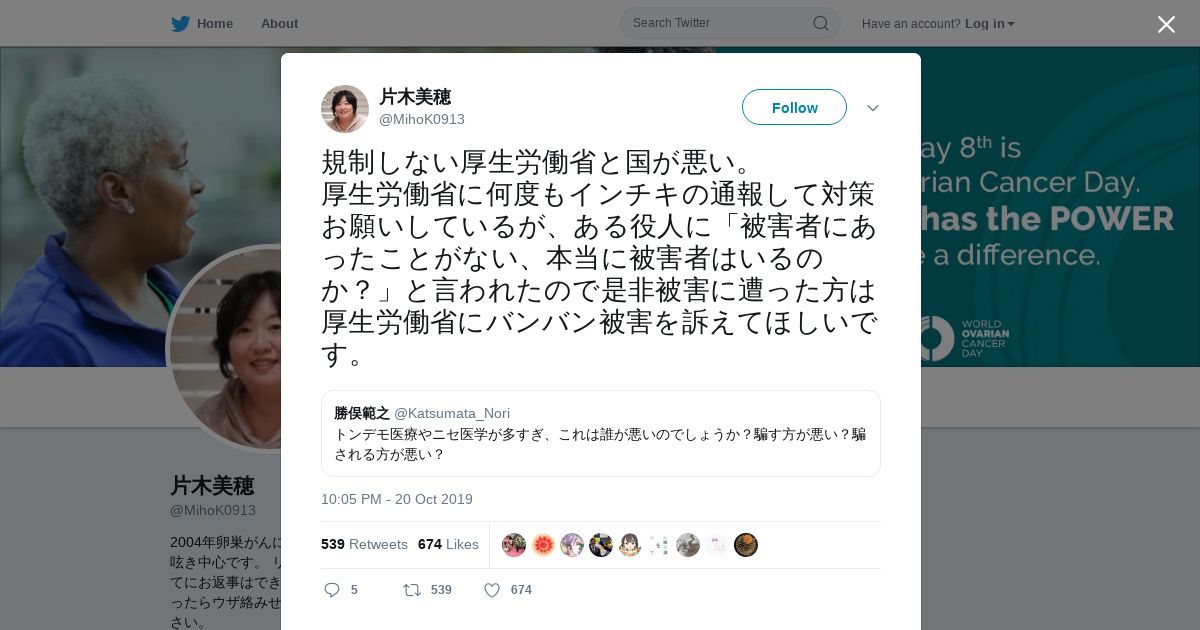The width and height of the screenshot is (1200, 630).
Task: Expand the tweet options chevron
Action: coord(873,108)
